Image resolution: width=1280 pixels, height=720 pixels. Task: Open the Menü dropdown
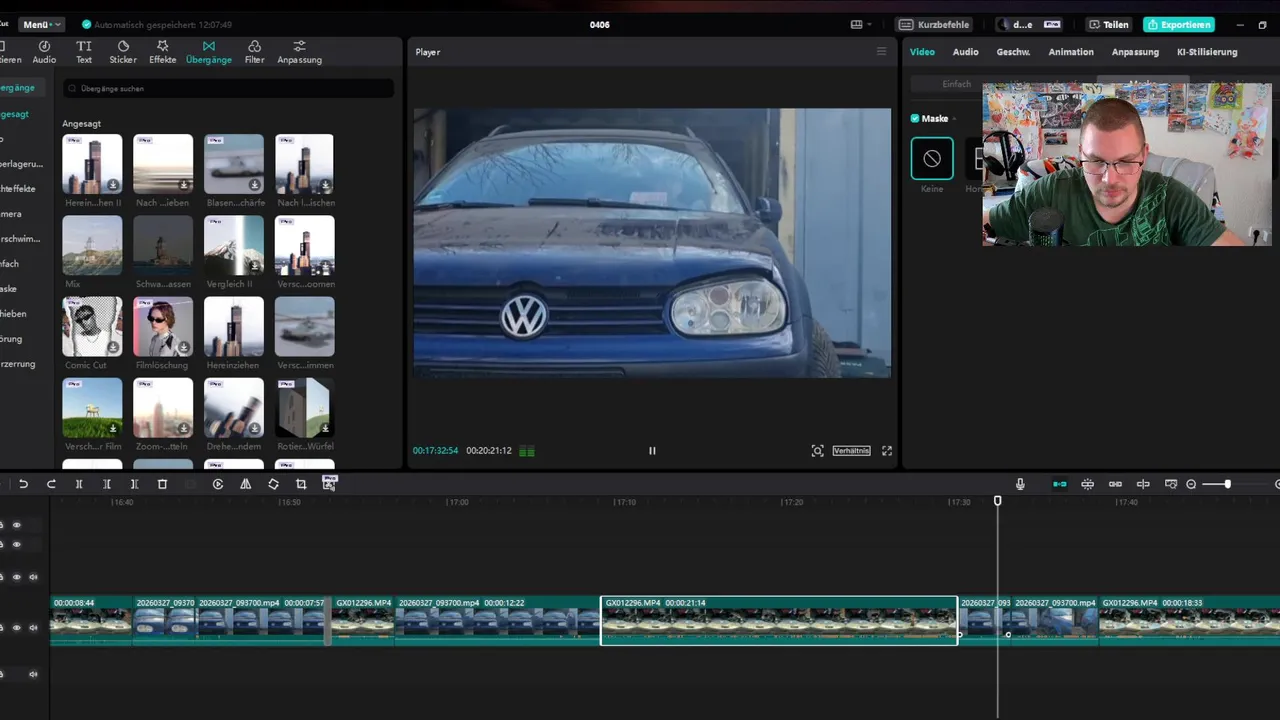tap(41, 24)
